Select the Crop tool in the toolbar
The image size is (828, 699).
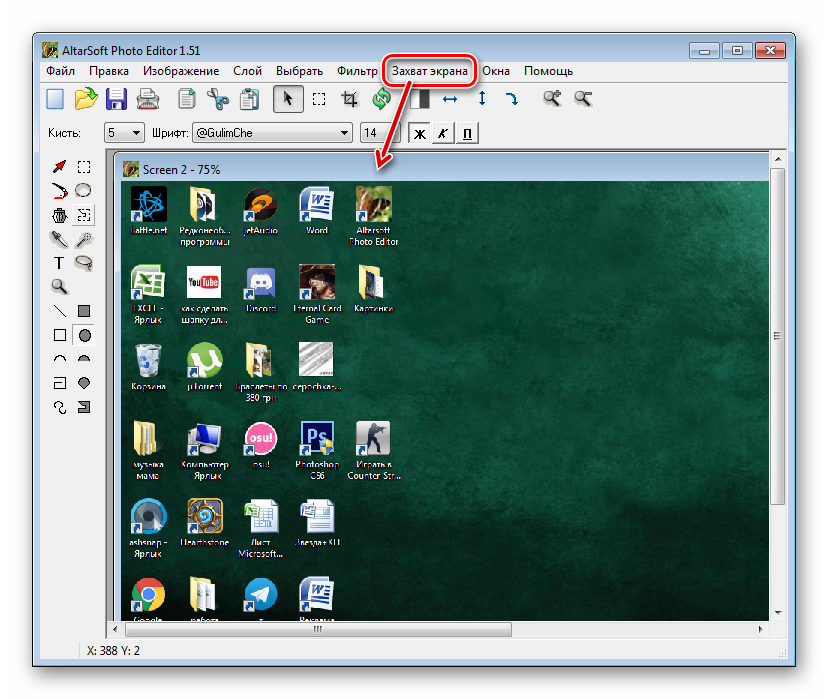coord(349,99)
